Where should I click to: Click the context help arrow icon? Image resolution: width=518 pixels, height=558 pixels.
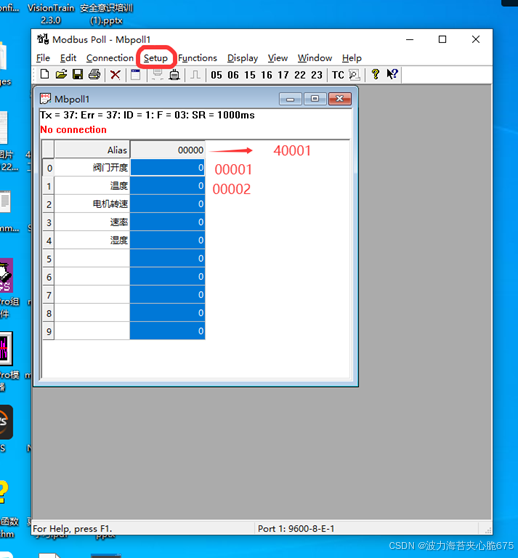pyautogui.click(x=392, y=74)
